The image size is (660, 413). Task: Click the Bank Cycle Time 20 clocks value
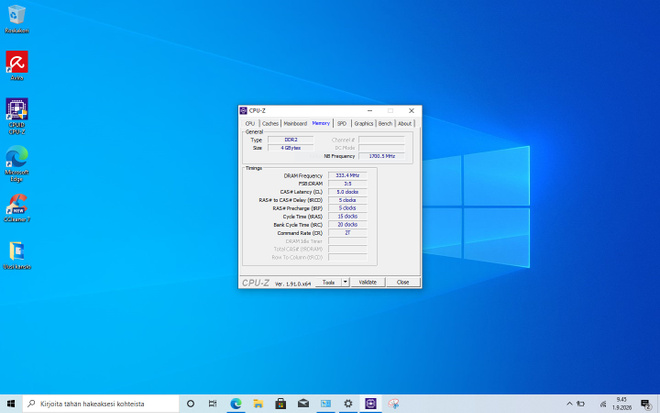[347, 224]
